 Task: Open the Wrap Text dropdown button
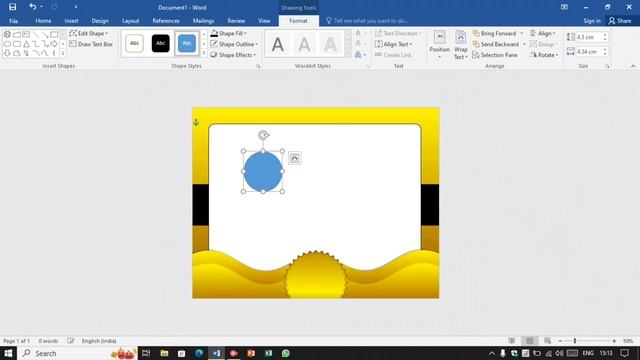pos(460,45)
